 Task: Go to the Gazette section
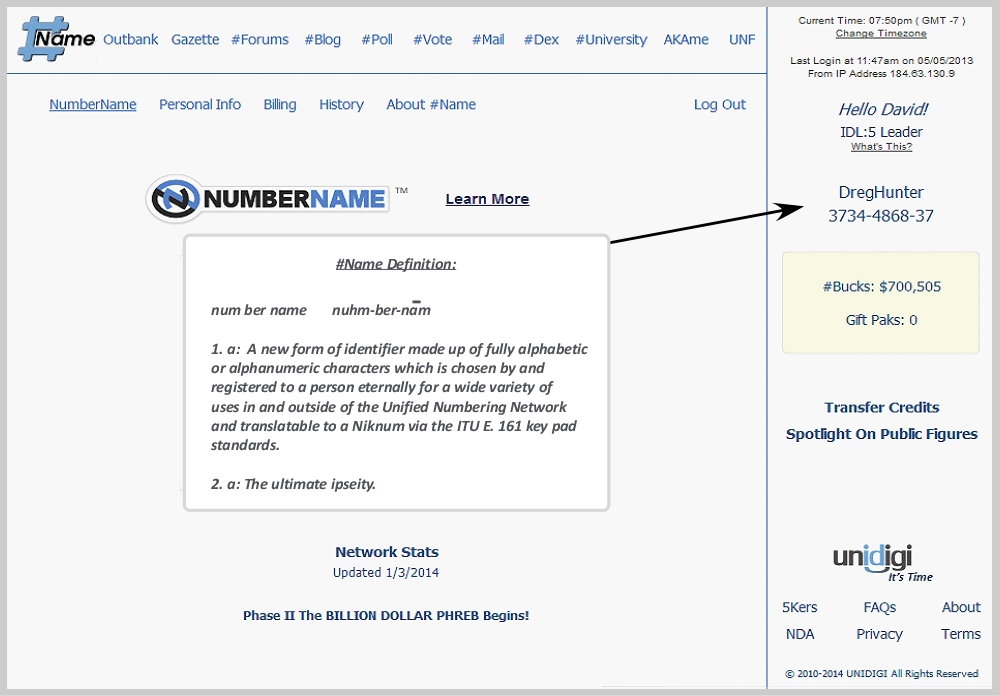click(x=195, y=40)
